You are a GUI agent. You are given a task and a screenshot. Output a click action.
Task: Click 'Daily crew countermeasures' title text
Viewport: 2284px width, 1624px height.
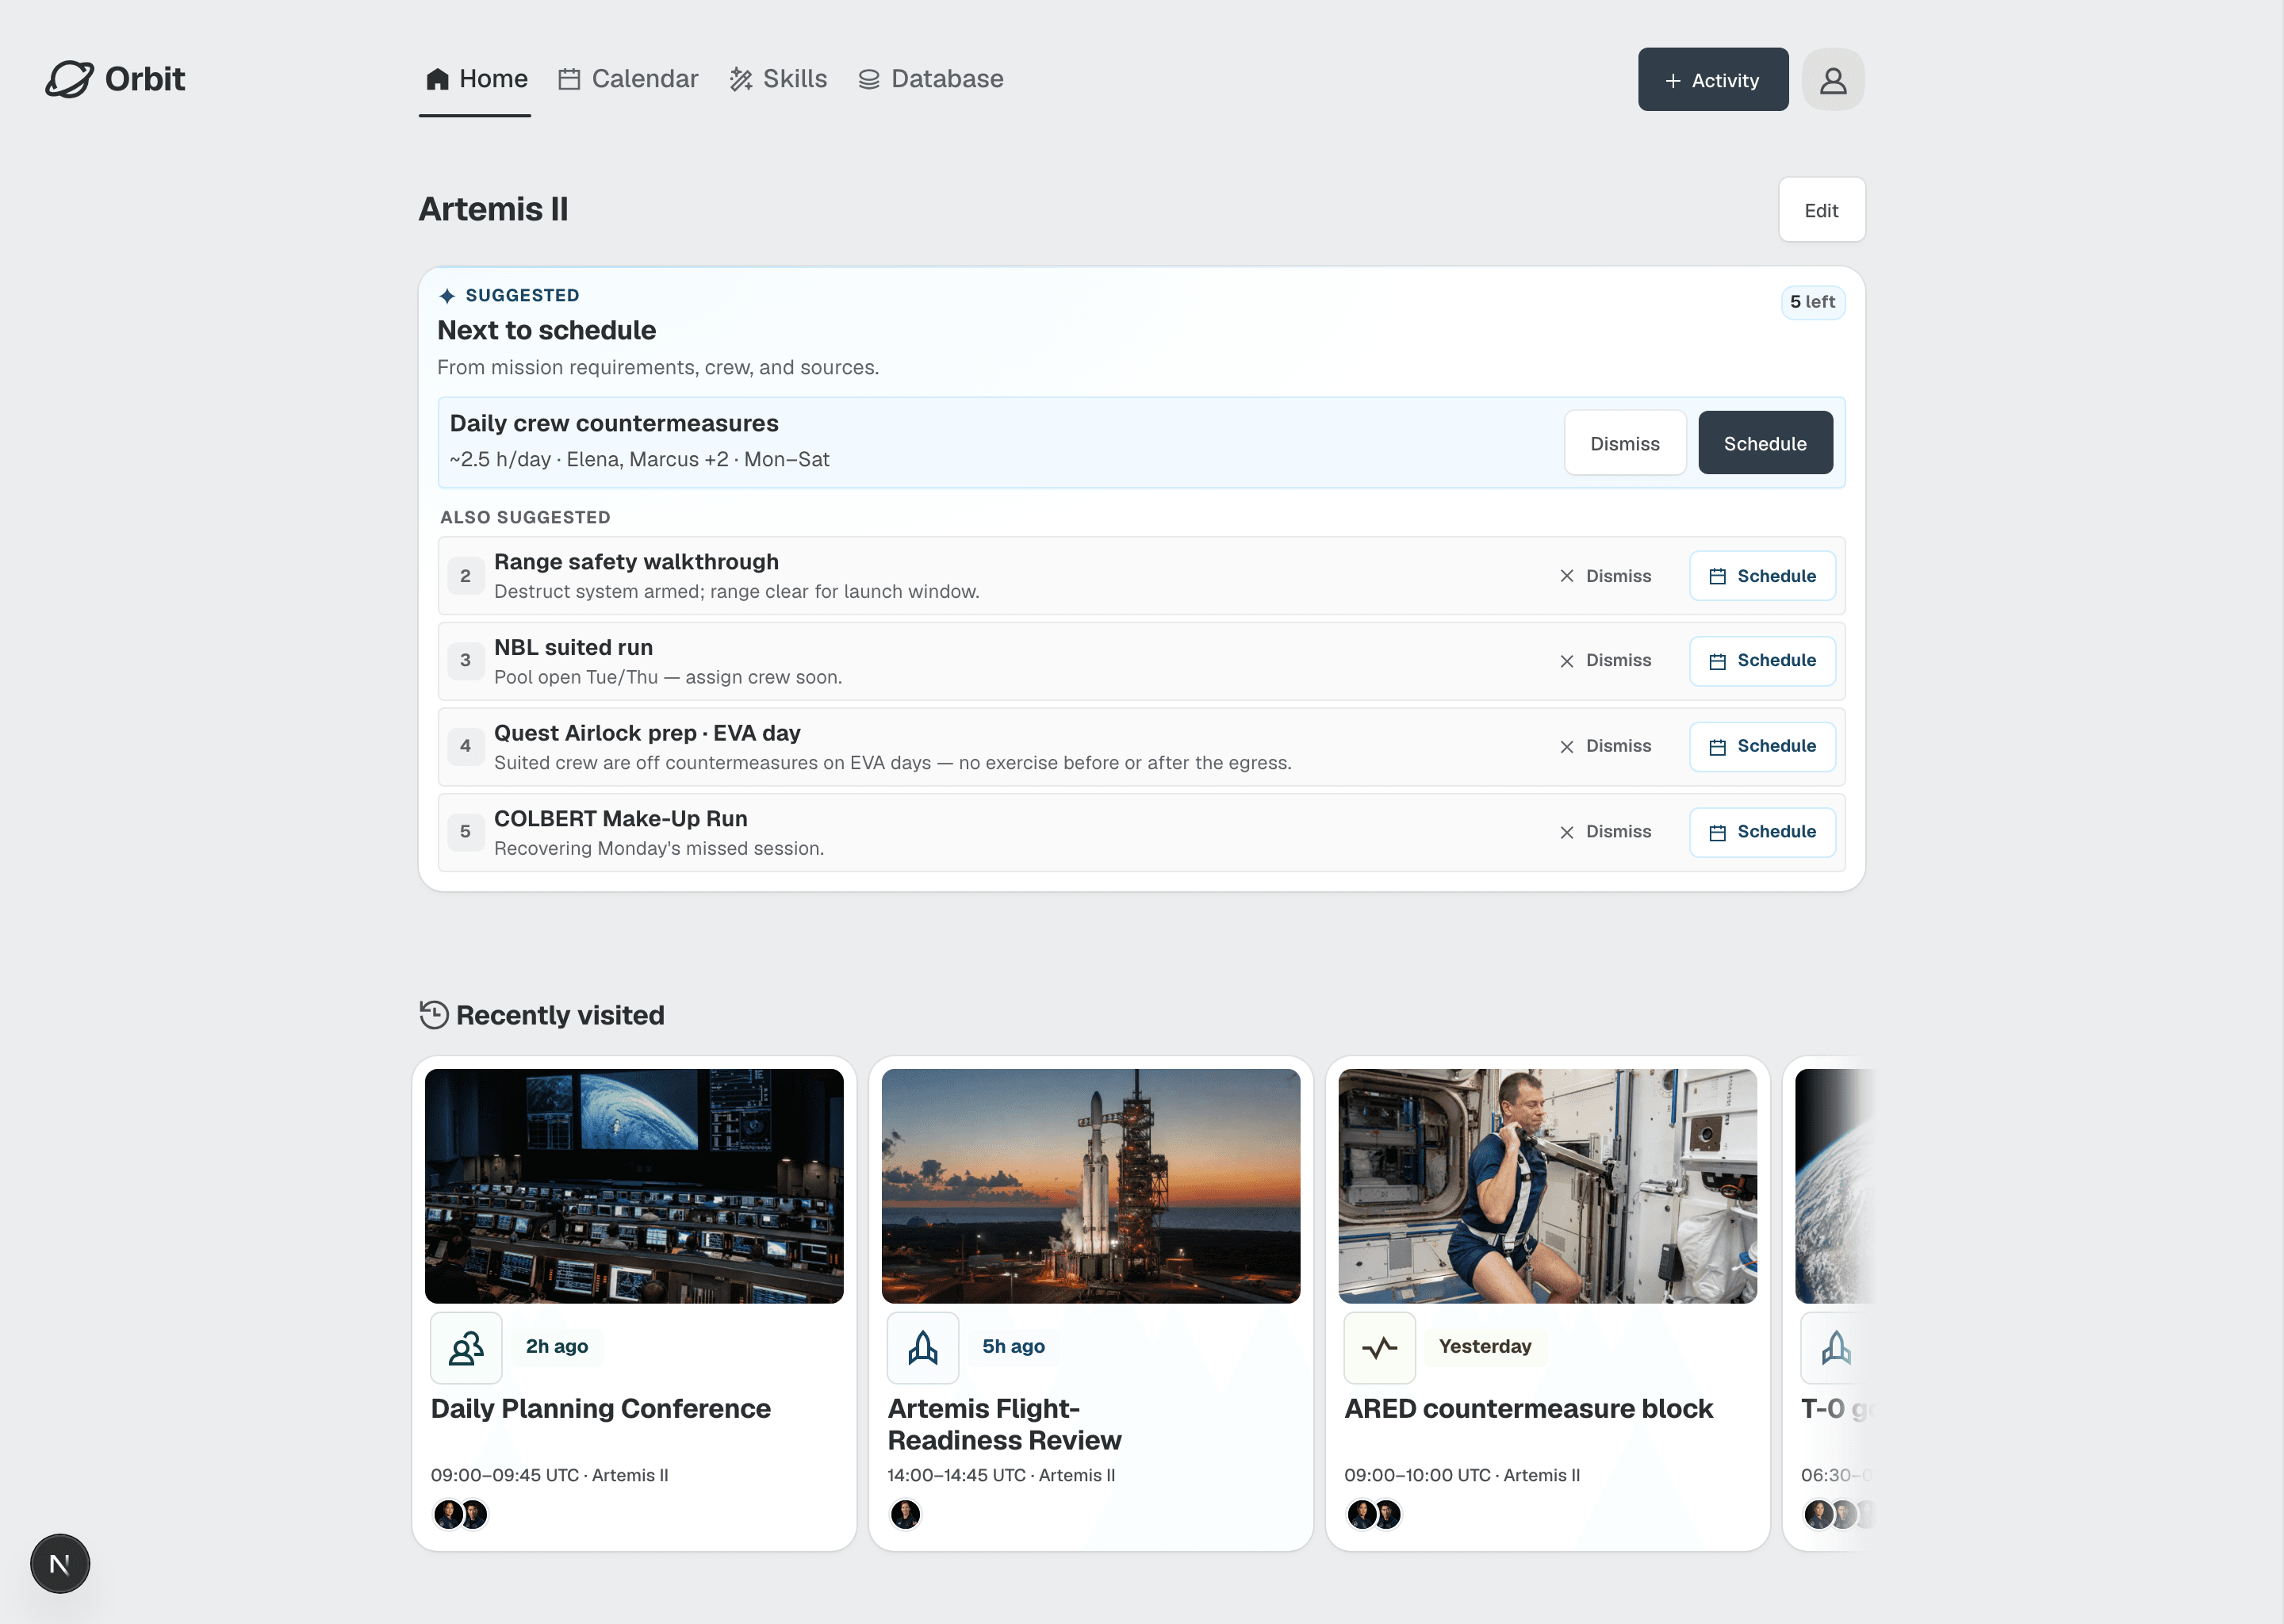tap(614, 424)
